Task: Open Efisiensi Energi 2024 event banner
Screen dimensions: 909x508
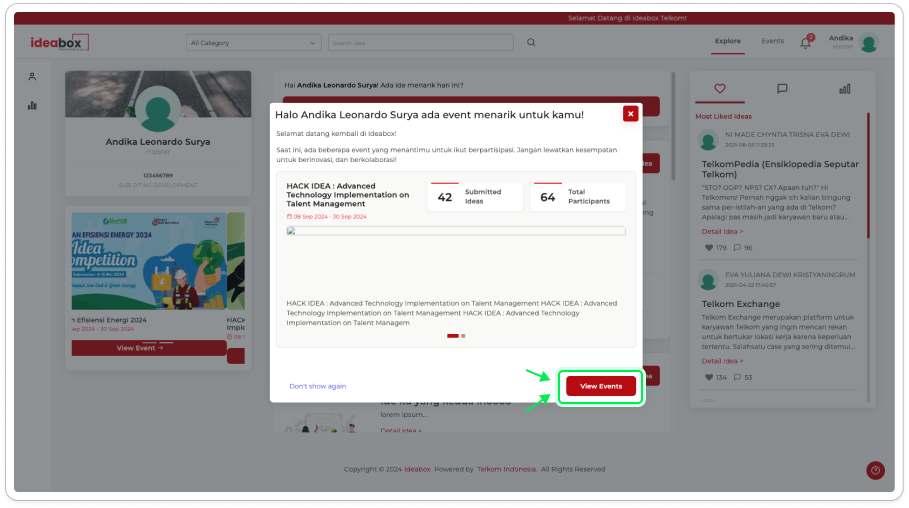Action: tap(149, 261)
